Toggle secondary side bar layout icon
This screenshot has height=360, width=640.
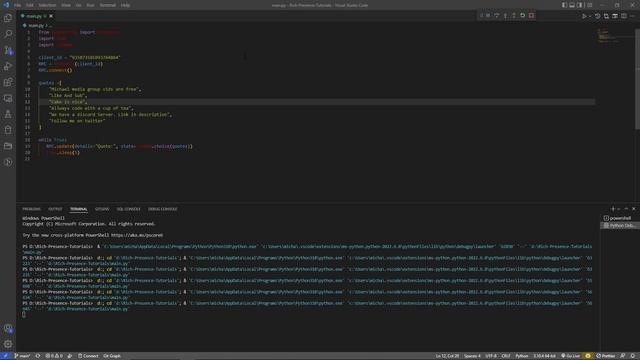point(580,5)
